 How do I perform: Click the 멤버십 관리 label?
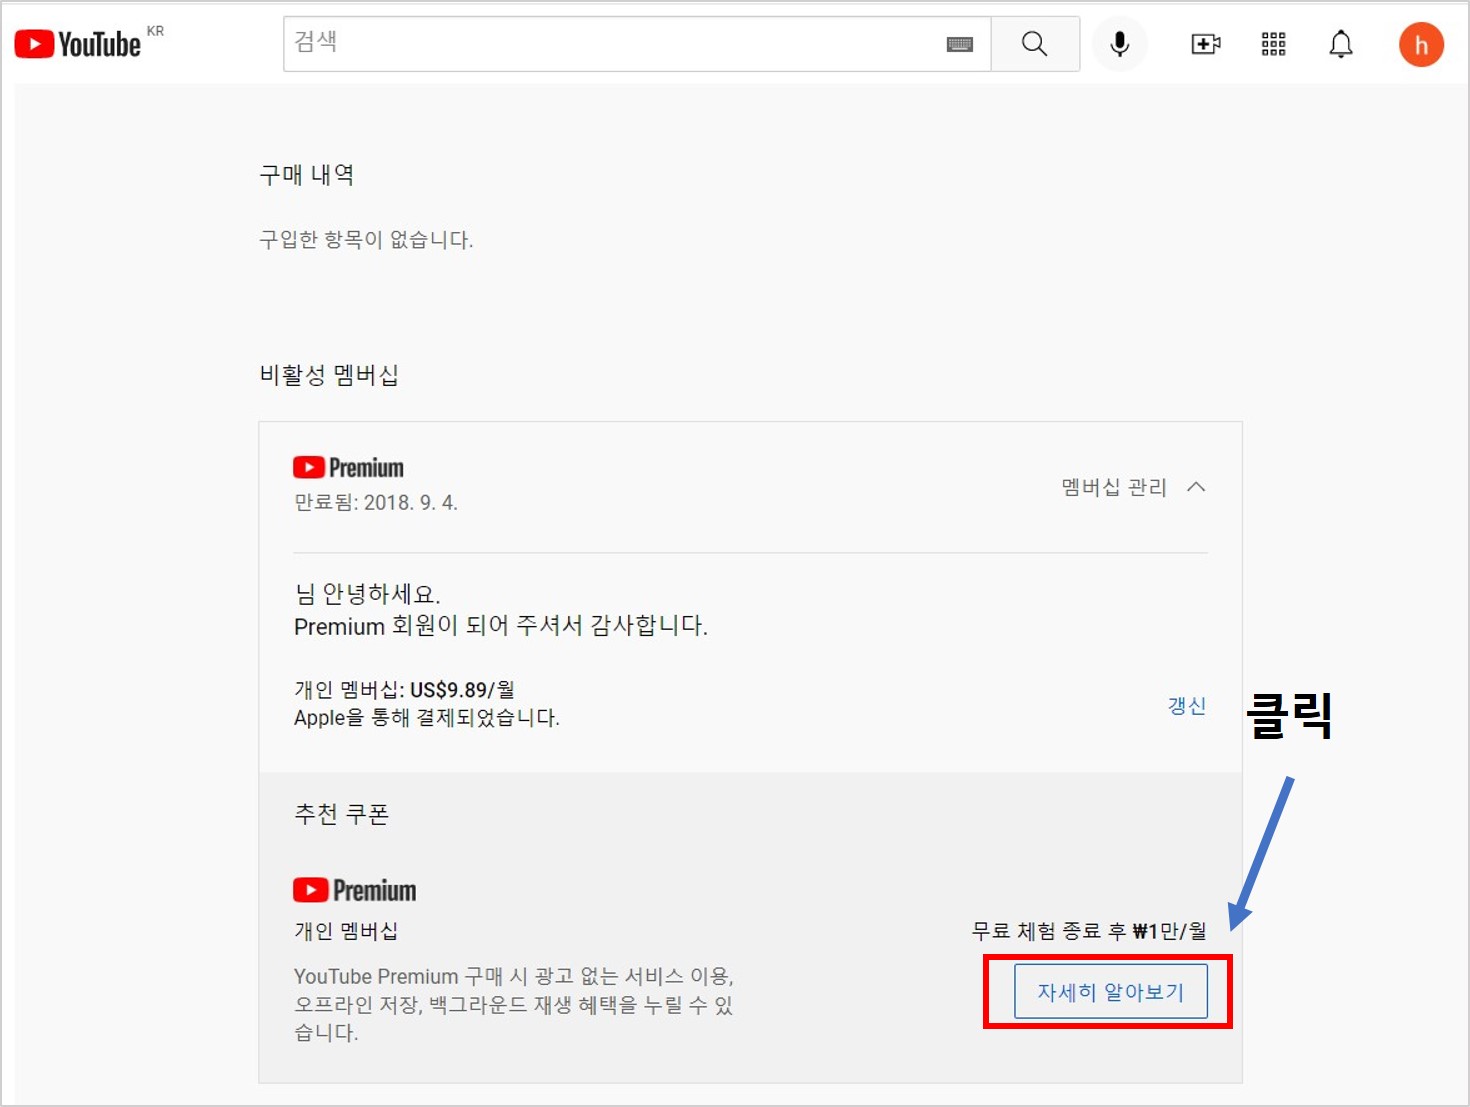point(1114,487)
